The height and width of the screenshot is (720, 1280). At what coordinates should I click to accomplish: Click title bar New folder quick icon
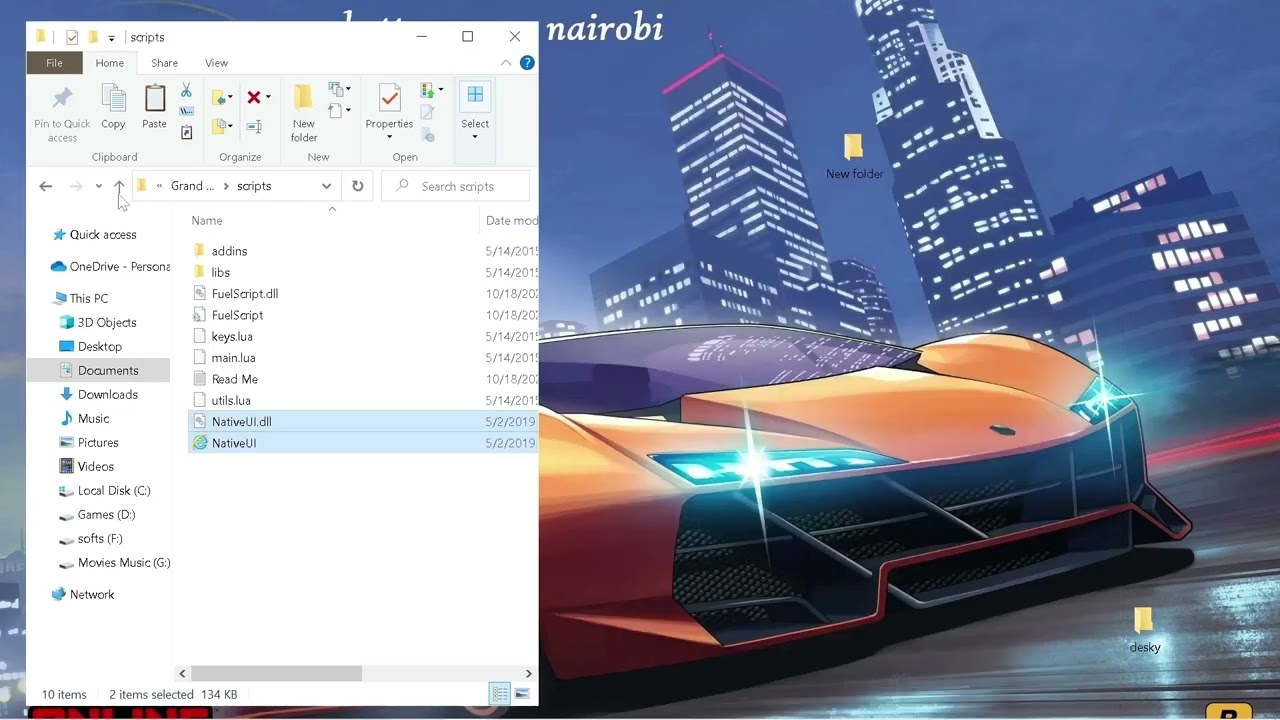(92, 37)
